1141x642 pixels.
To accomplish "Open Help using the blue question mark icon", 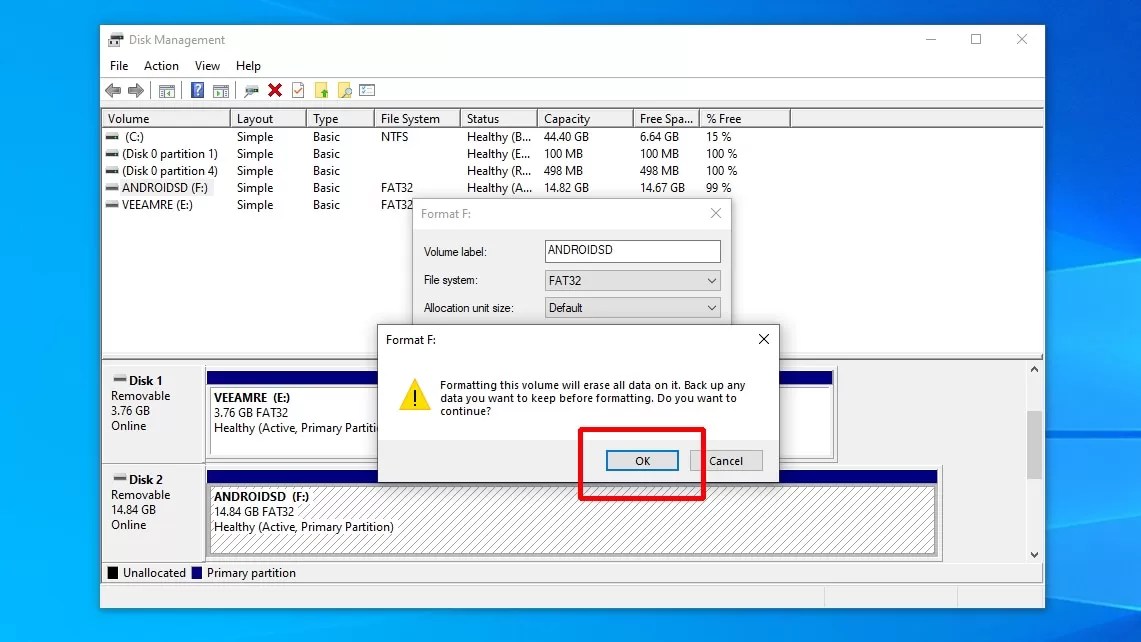I will 196,90.
